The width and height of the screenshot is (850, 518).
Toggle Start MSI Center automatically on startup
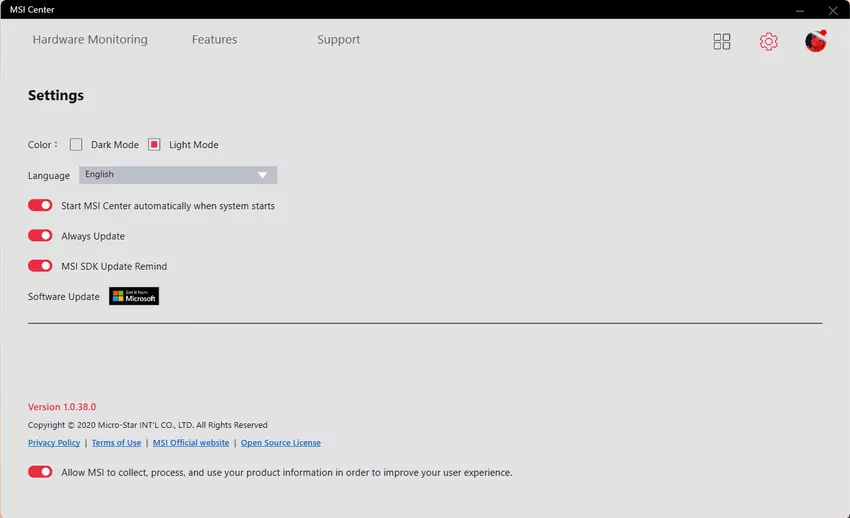click(x=40, y=205)
